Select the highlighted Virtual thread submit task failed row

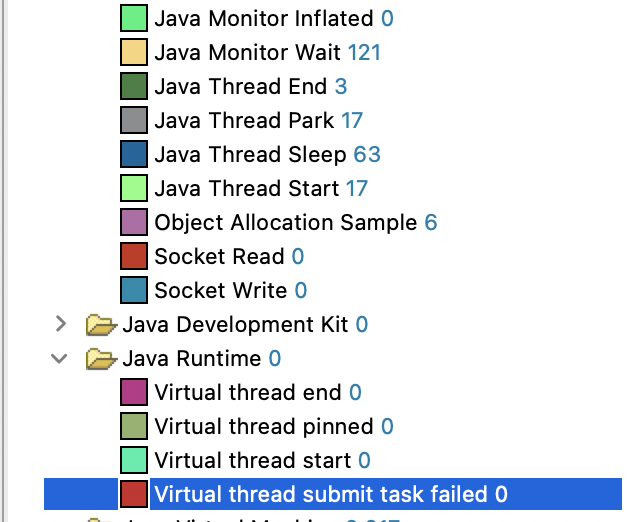(333, 494)
